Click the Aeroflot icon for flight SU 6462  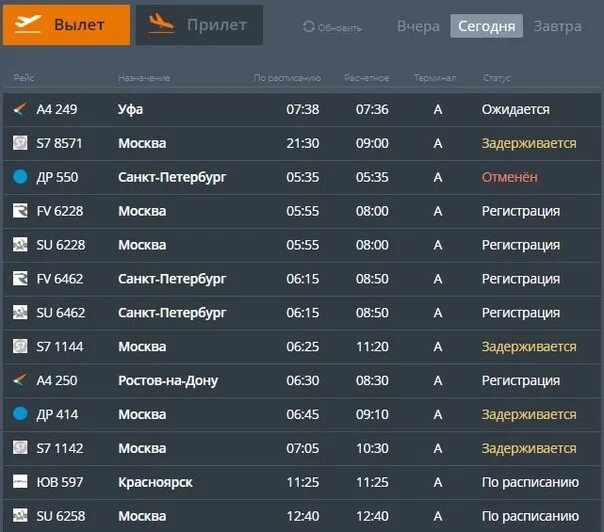coord(20,313)
